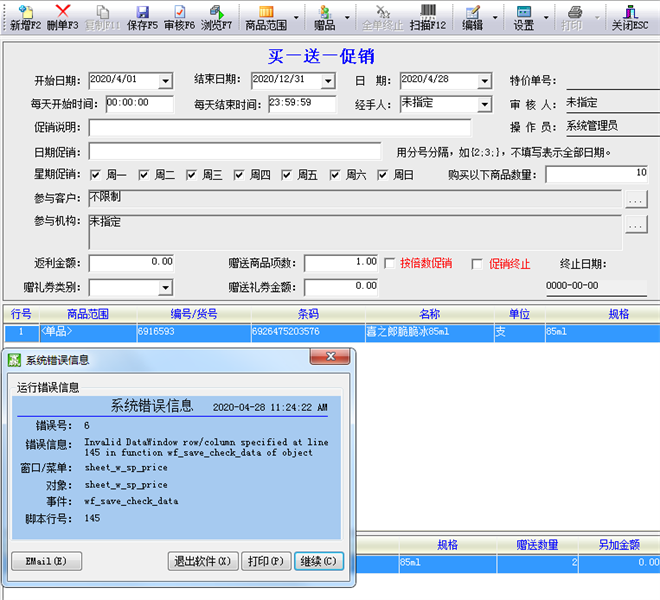Click the 每天开始时间 field
Screen dimensions: 660x600
pos(139,104)
